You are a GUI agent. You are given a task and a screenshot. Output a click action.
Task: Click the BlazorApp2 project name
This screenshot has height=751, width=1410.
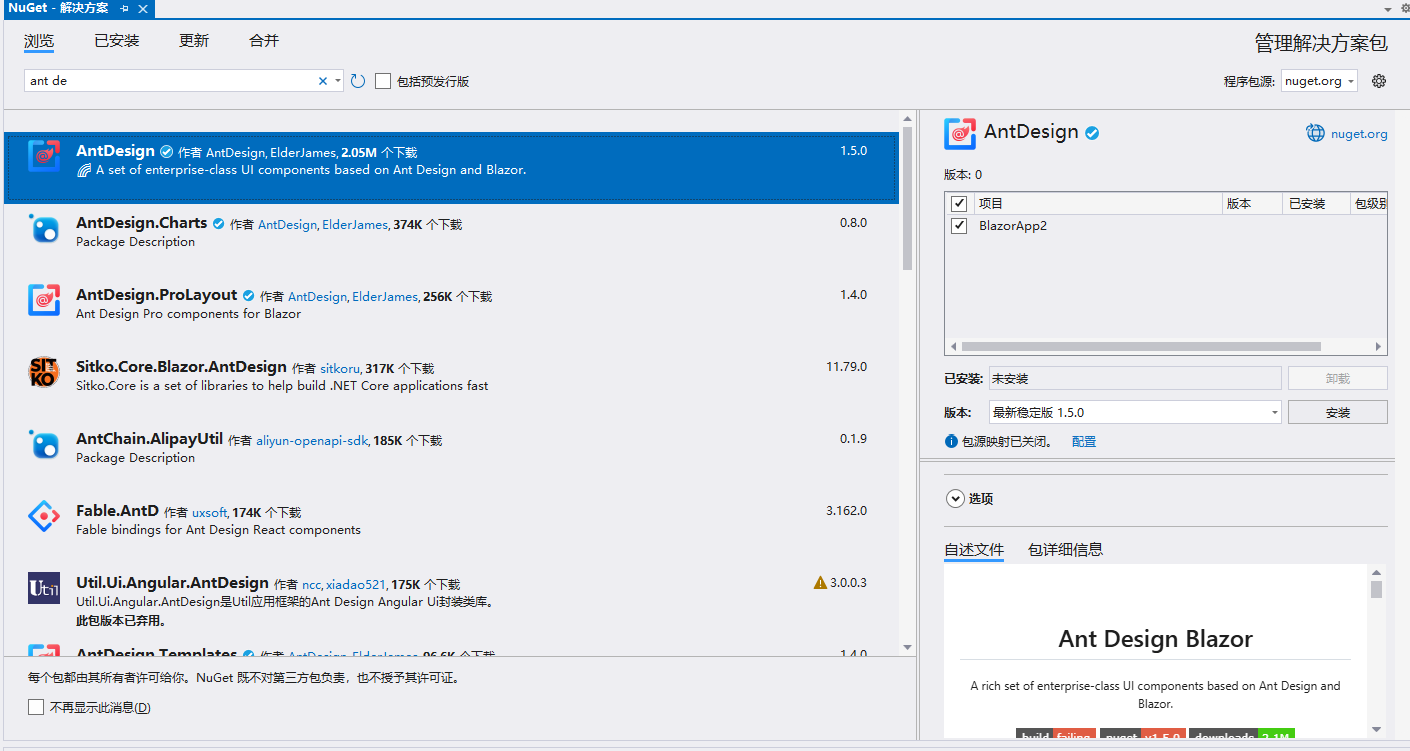(1013, 225)
